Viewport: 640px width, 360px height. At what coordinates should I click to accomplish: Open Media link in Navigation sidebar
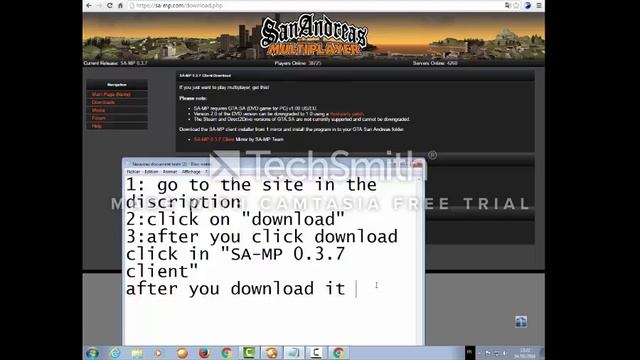98,110
